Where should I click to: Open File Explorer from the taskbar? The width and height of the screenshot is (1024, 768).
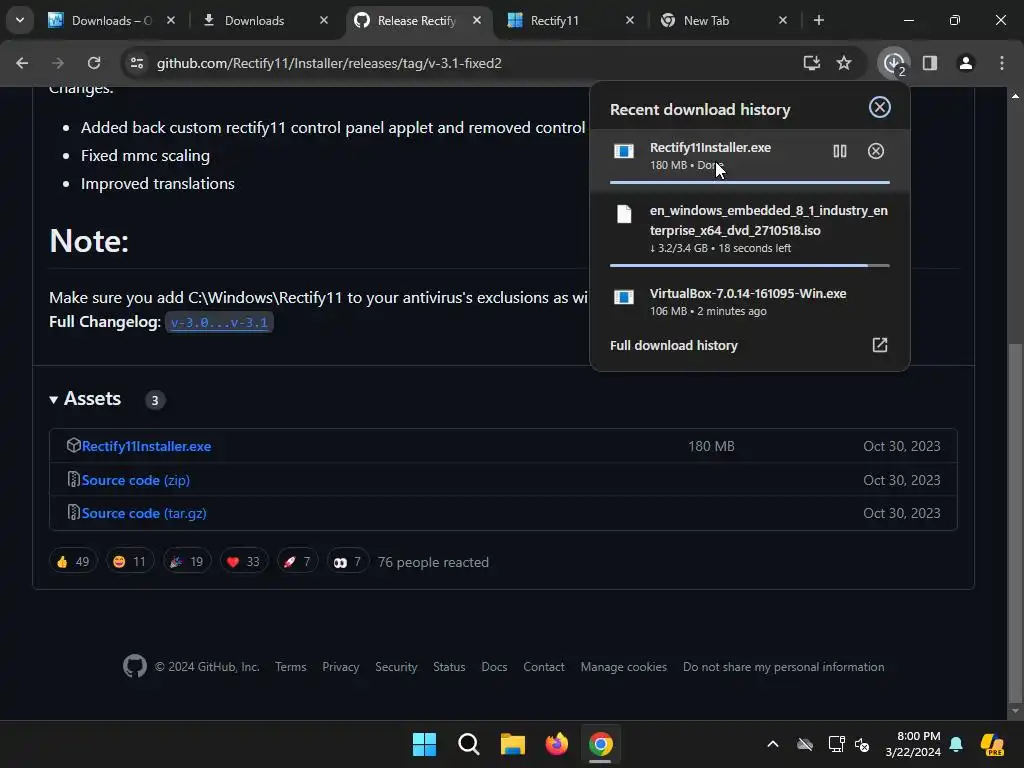[513, 744]
